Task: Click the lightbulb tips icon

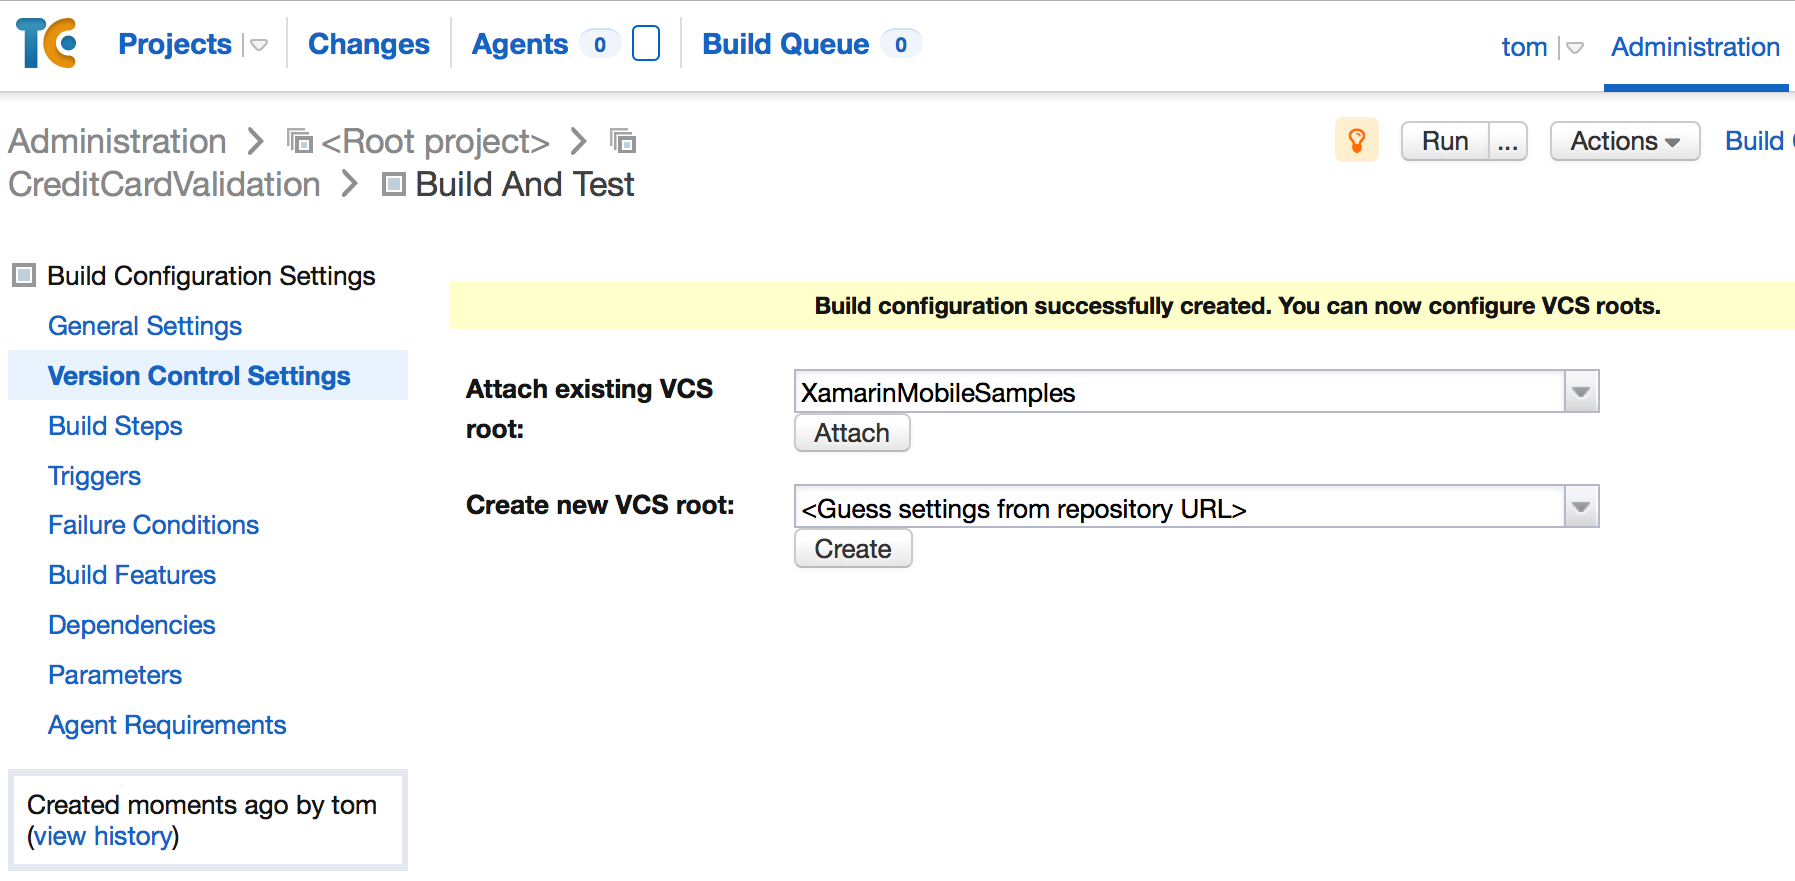Action: click(1357, 140)
